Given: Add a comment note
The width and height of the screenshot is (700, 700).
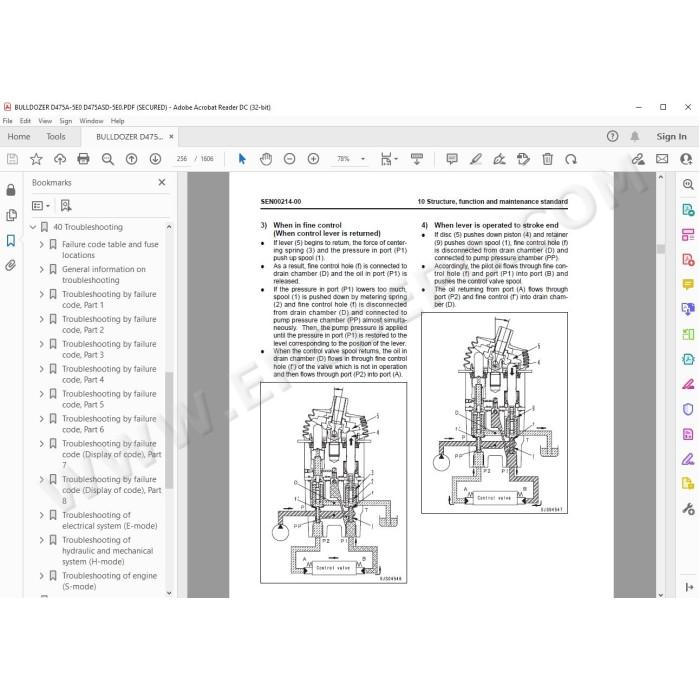Looking at the screenshot, I should pyautogui.click(x=452, y=159).
